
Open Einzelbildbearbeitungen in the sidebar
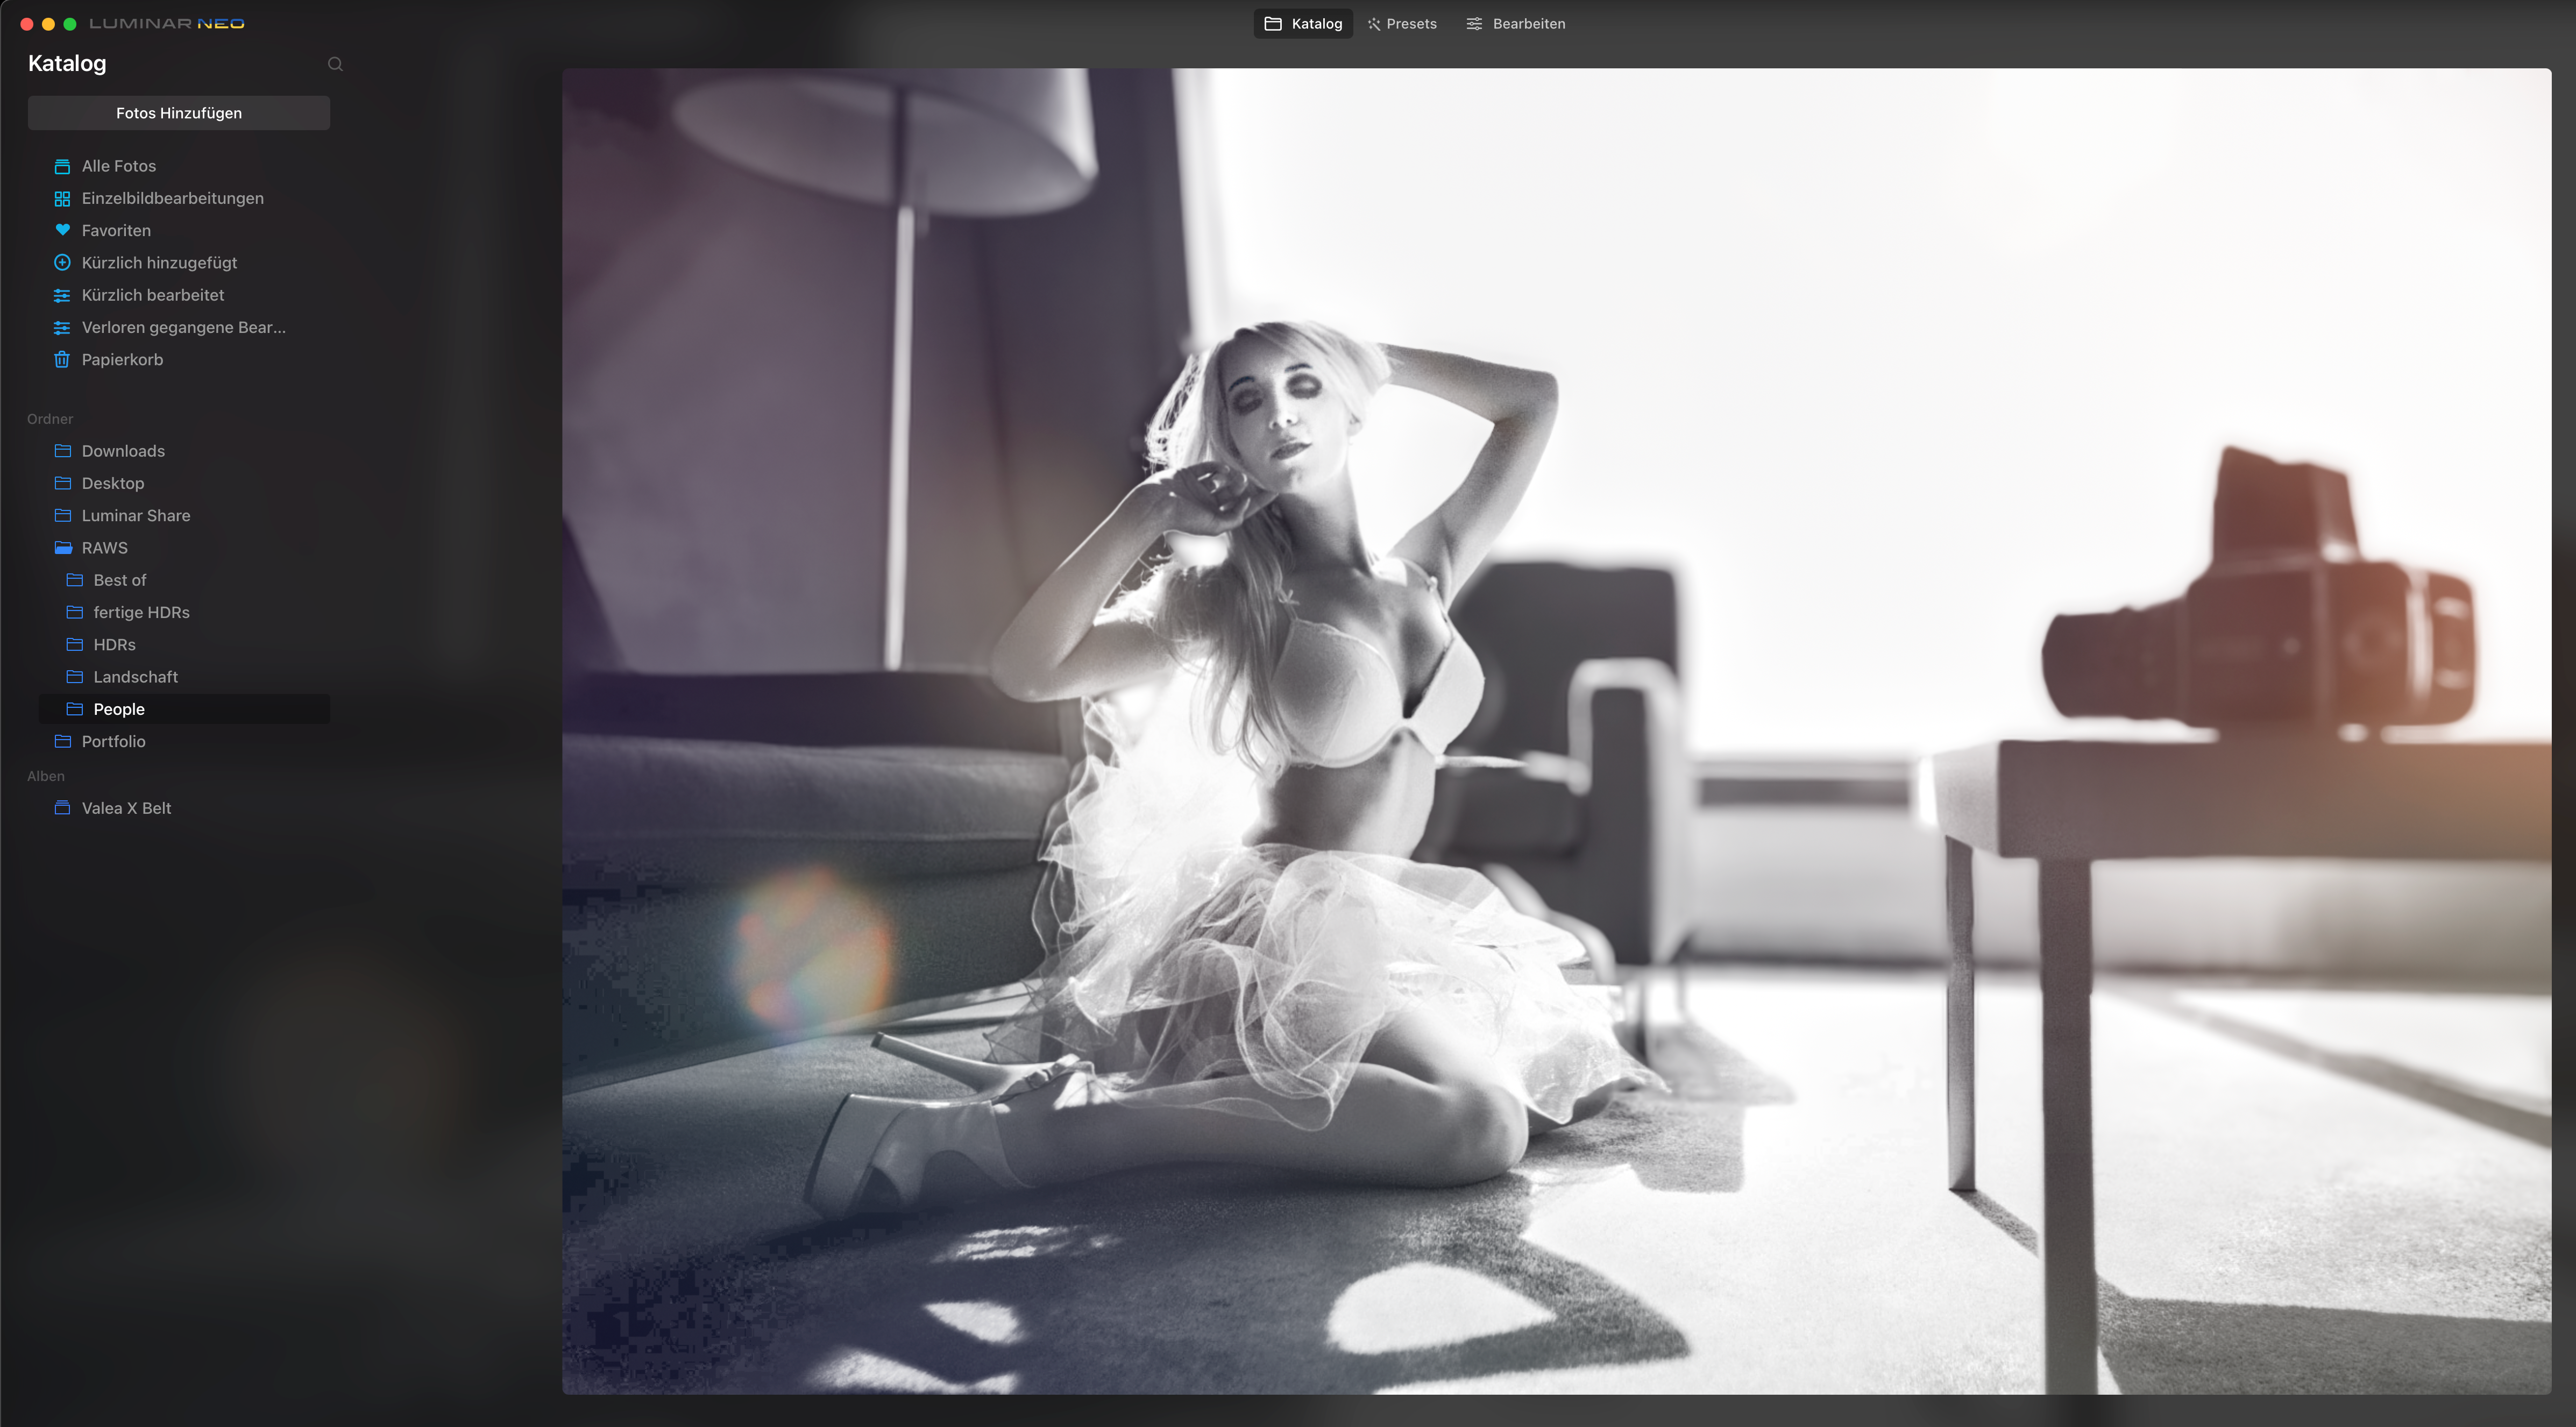(173, 198)
